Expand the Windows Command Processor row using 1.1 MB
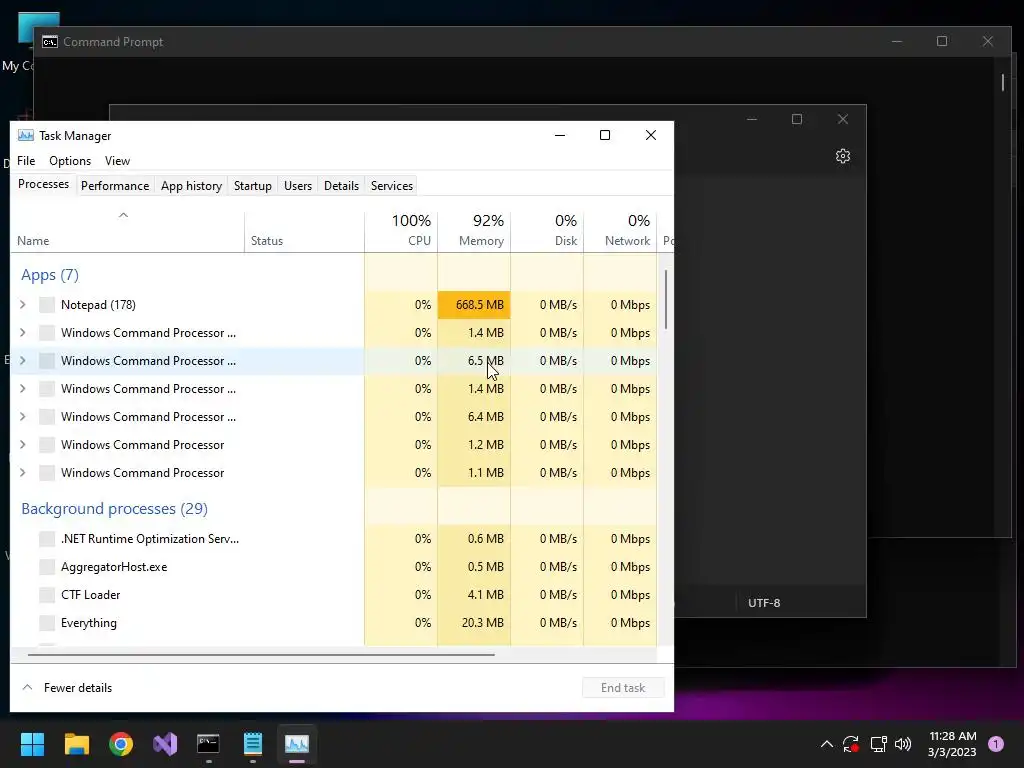Viewport: 1024px width, 768px height. coord(23,473)
